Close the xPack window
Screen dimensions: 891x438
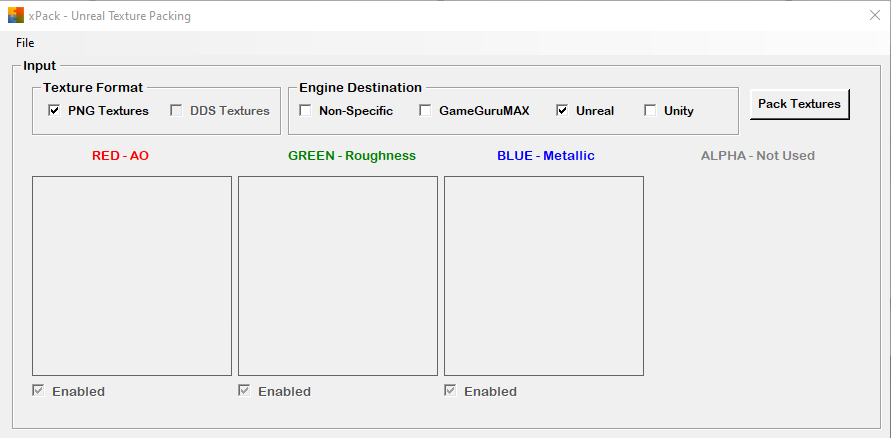(x=875, y=15)
